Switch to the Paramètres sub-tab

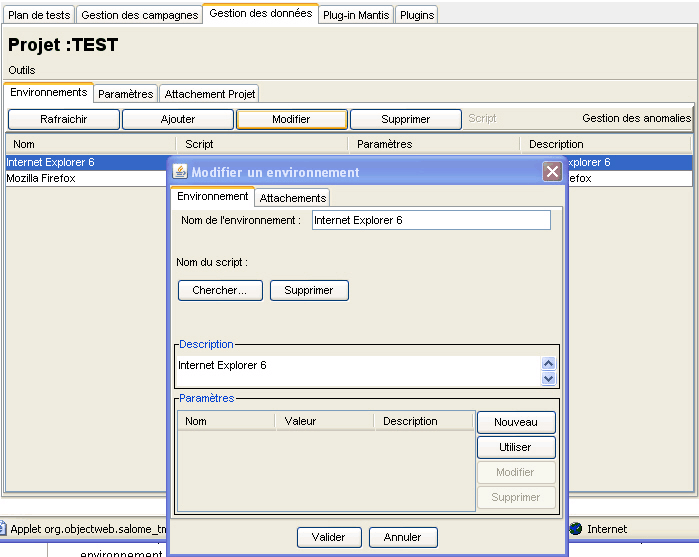pos(126,94)
